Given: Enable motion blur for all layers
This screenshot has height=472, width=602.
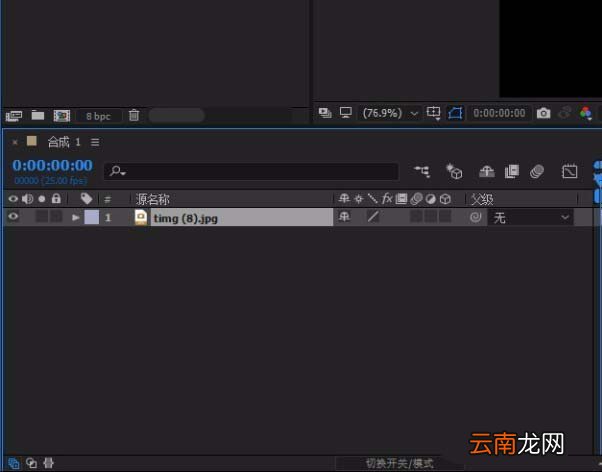Looking at the screenshot, I should coord(537,171).
